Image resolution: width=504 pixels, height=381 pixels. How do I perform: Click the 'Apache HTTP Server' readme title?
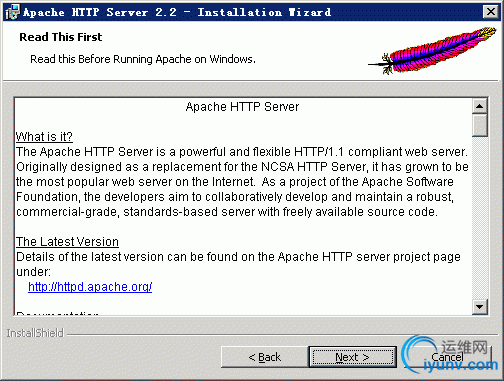[242, 107]
